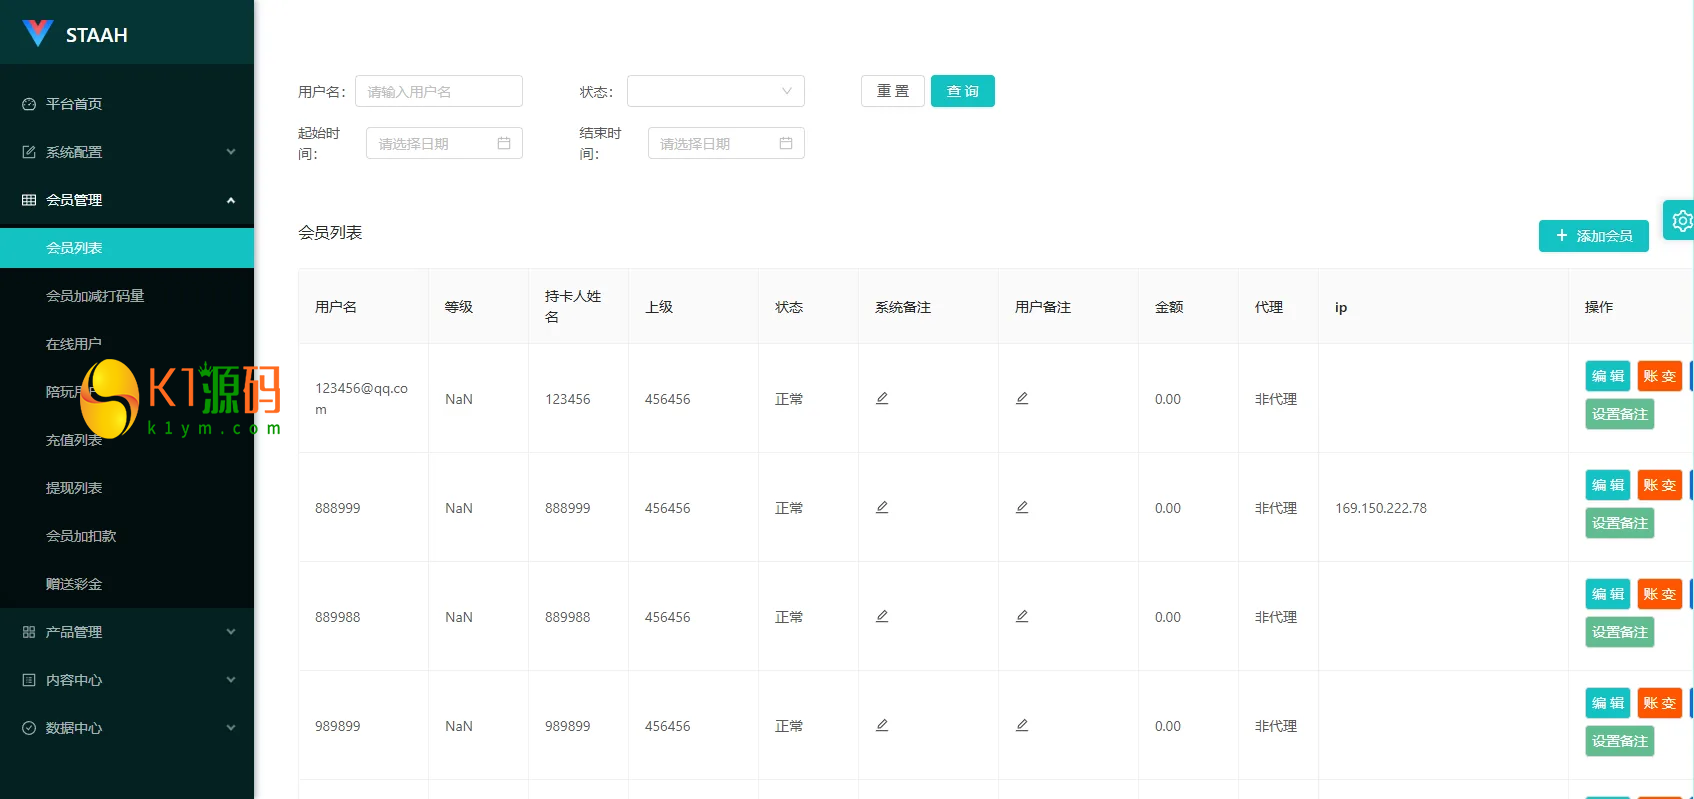Click 账变 for user 889988
The width and height of the screenshot is (1694, 799).
pyautogui.click(x=1660, y=594)
